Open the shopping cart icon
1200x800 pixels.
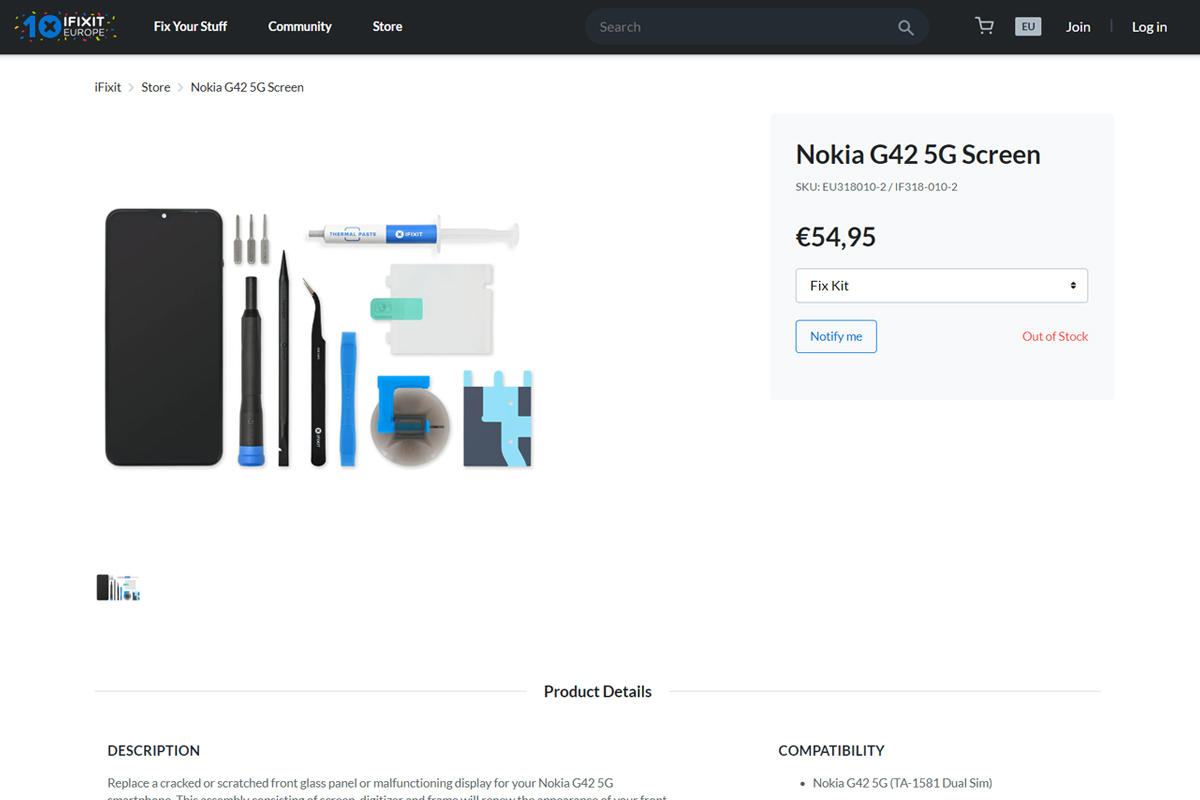tap(985, 27)
